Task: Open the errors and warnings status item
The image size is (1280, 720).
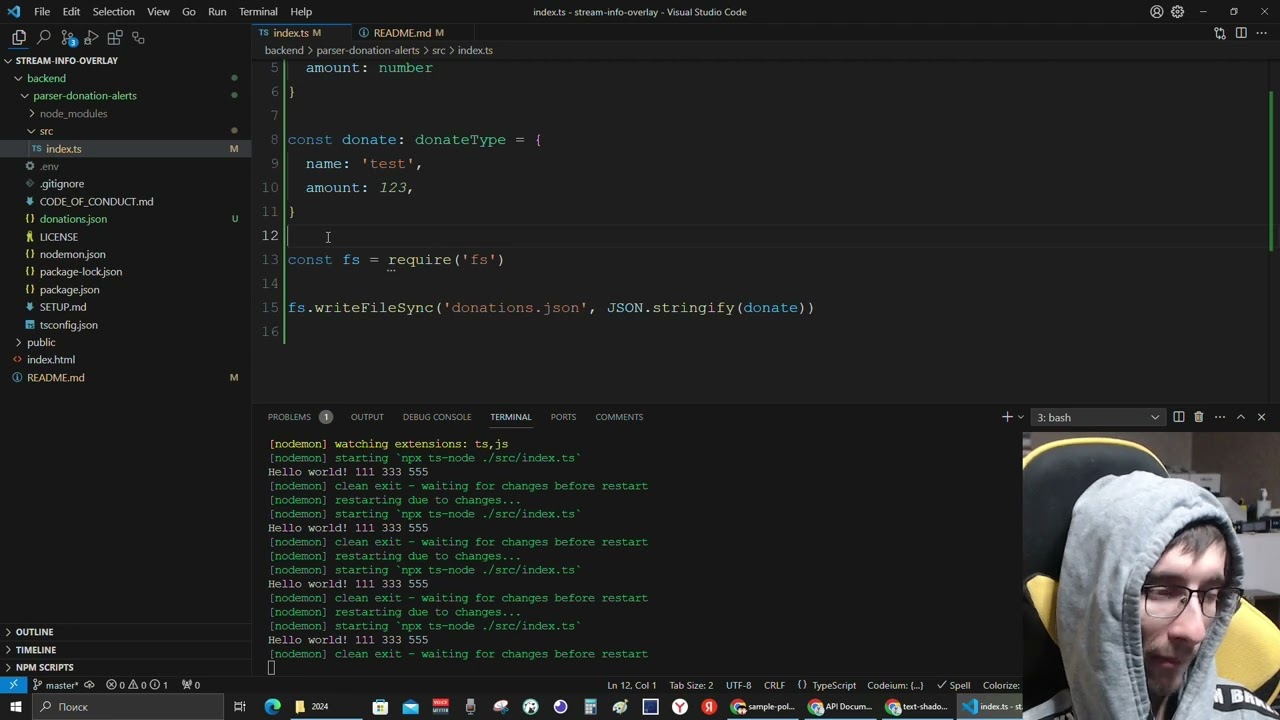Action: (137, 685)
